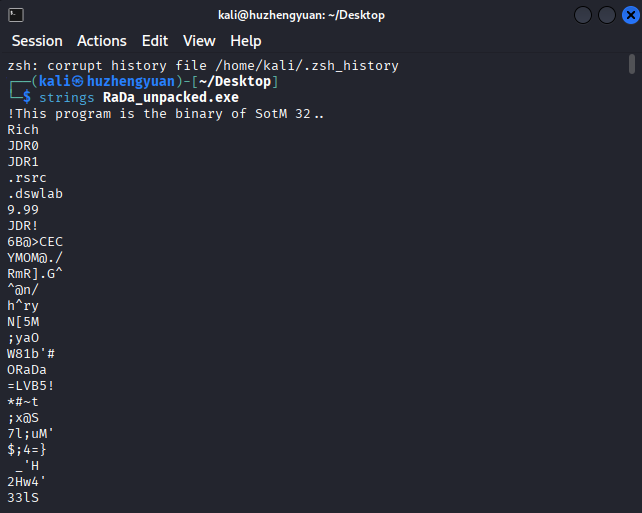Click the ORaDa output line
Image resolution: width=642 pixels, height=513 pixels.
(x=27, y=370)
